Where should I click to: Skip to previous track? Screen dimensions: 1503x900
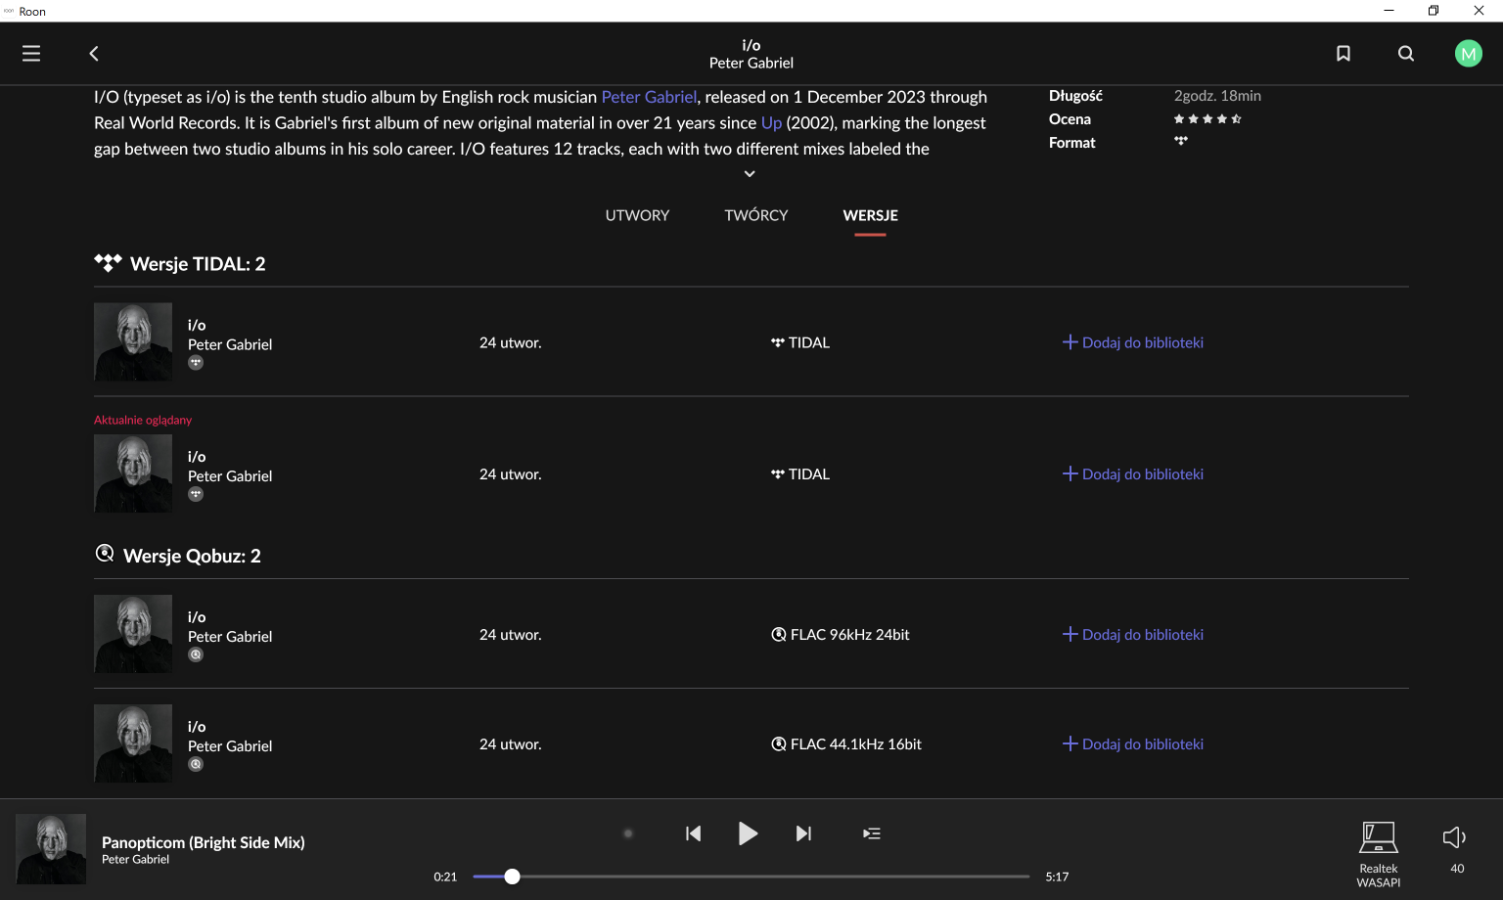[693, 833]
